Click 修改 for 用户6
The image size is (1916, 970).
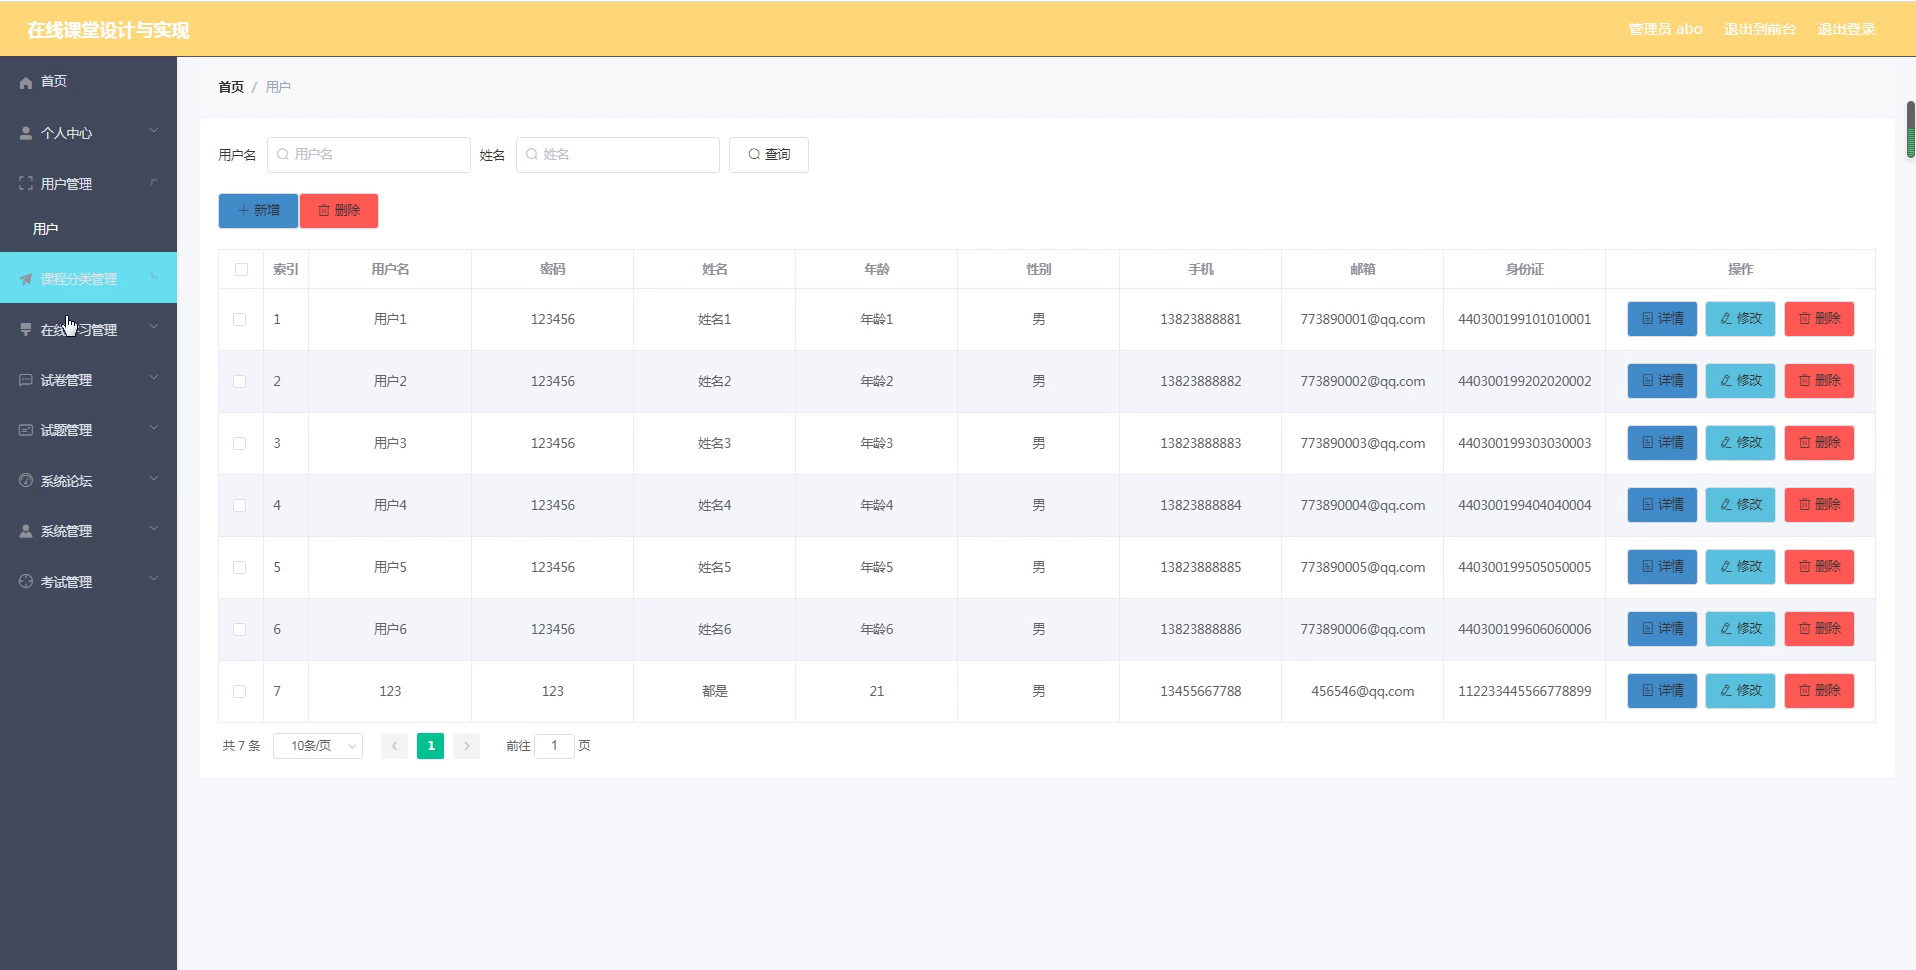coord(1740,629)
